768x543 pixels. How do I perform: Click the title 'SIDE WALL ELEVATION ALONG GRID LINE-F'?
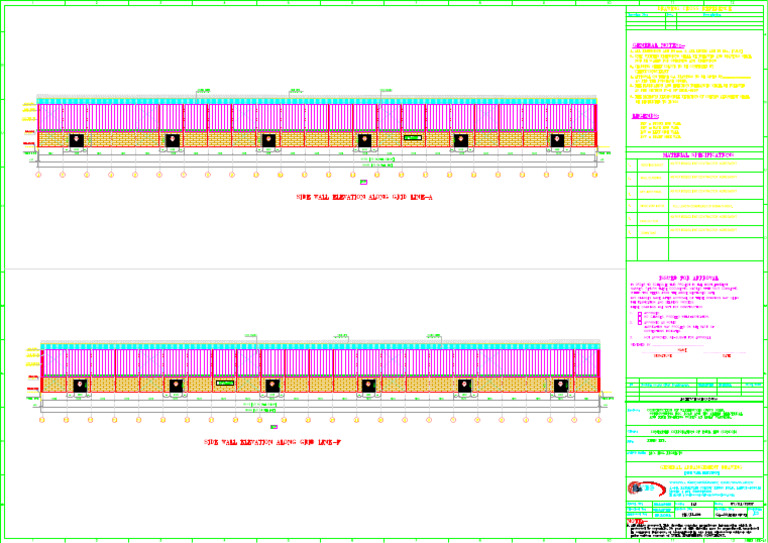pos(272,442)
